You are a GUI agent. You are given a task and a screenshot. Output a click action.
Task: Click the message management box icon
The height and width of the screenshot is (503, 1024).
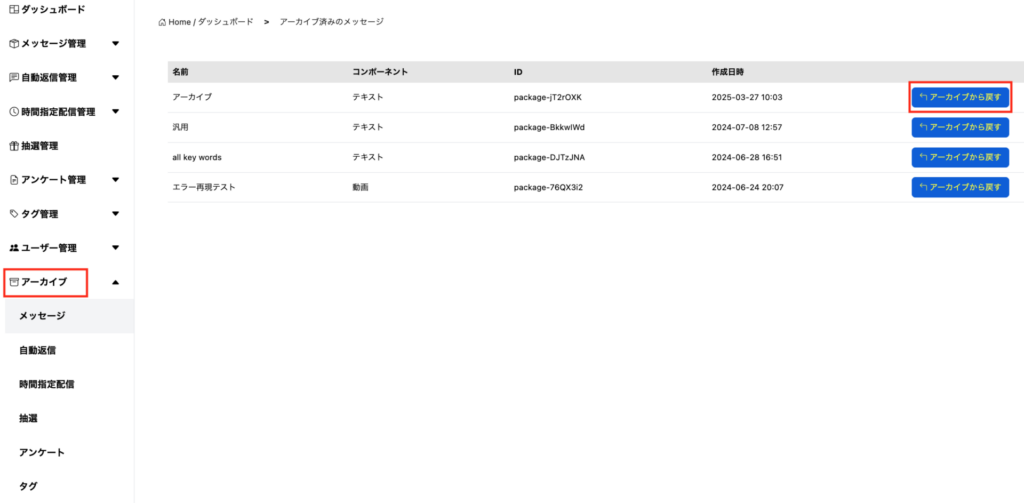pyautogui.click(x=13, y=44)
